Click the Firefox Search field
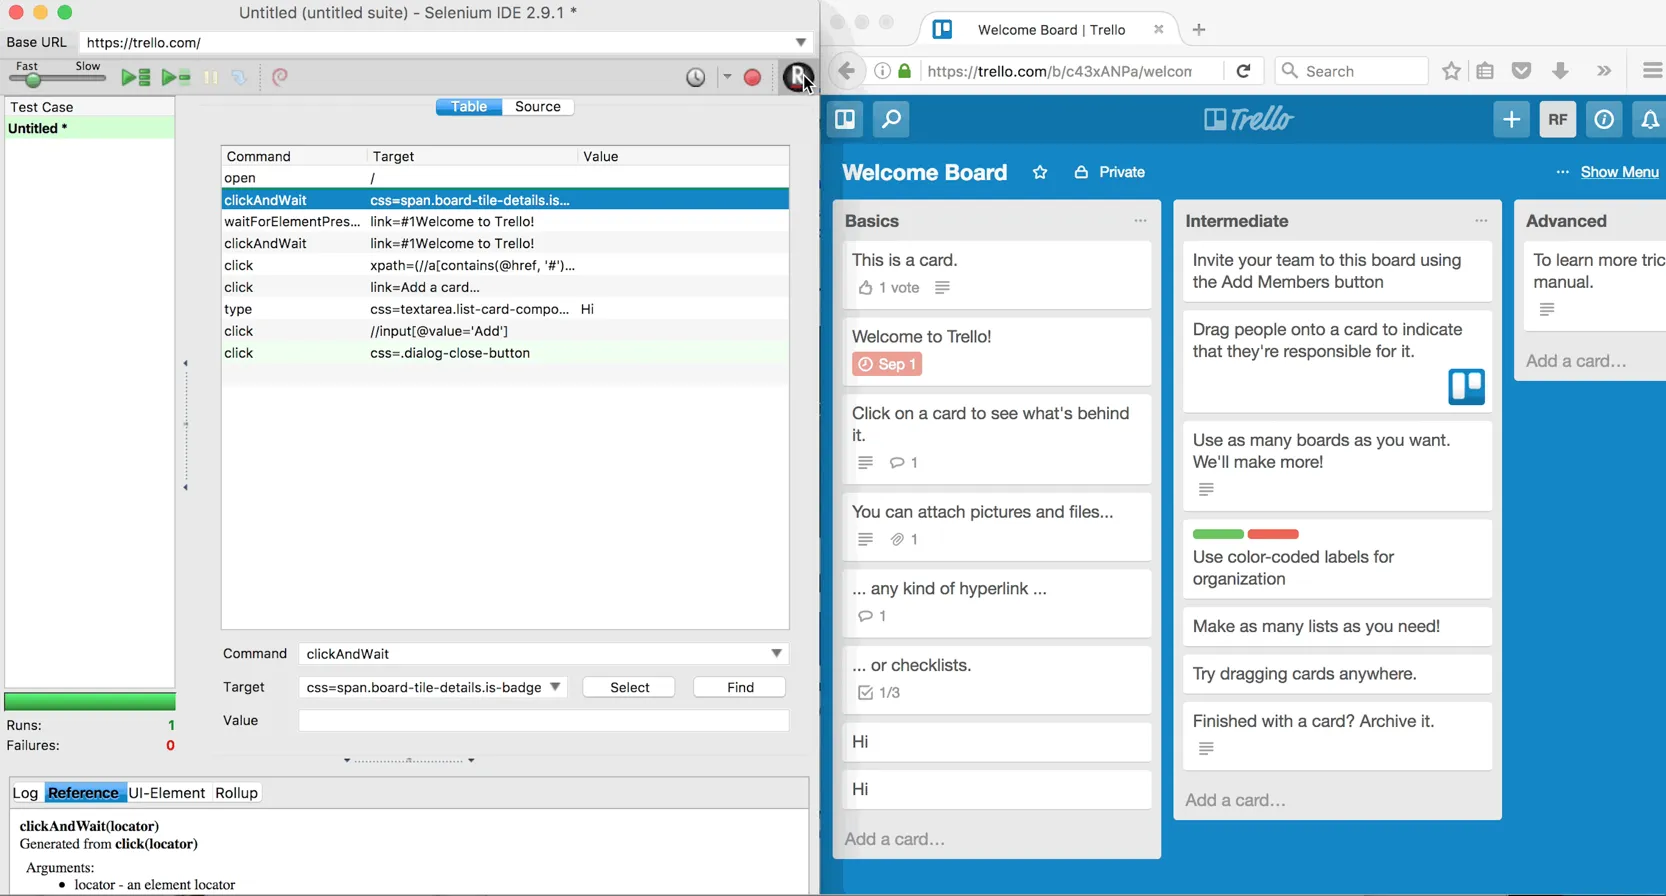The height and width of the screenshot is (896, 1666). point(1351,71)
